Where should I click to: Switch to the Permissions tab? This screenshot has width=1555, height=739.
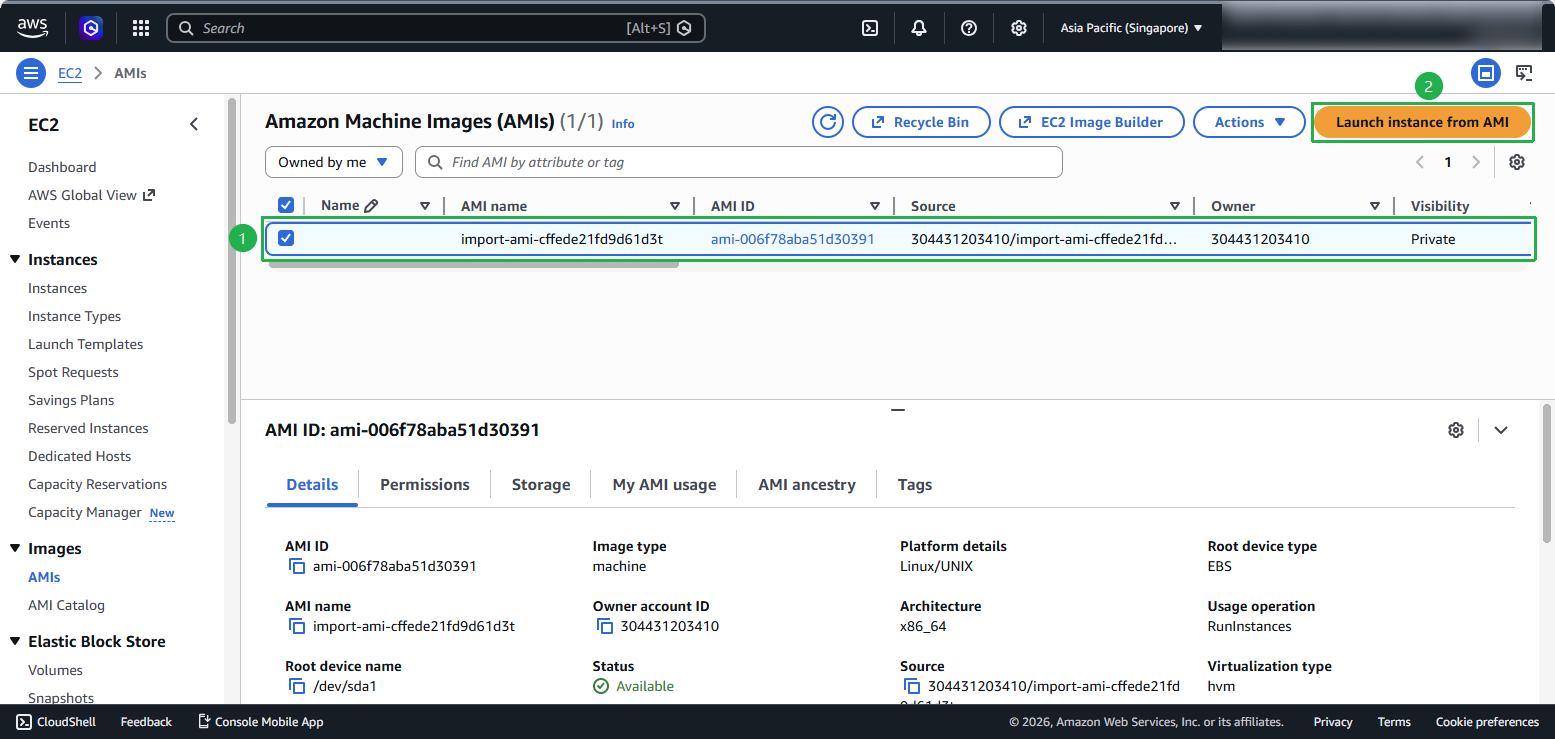pos(425,484)
